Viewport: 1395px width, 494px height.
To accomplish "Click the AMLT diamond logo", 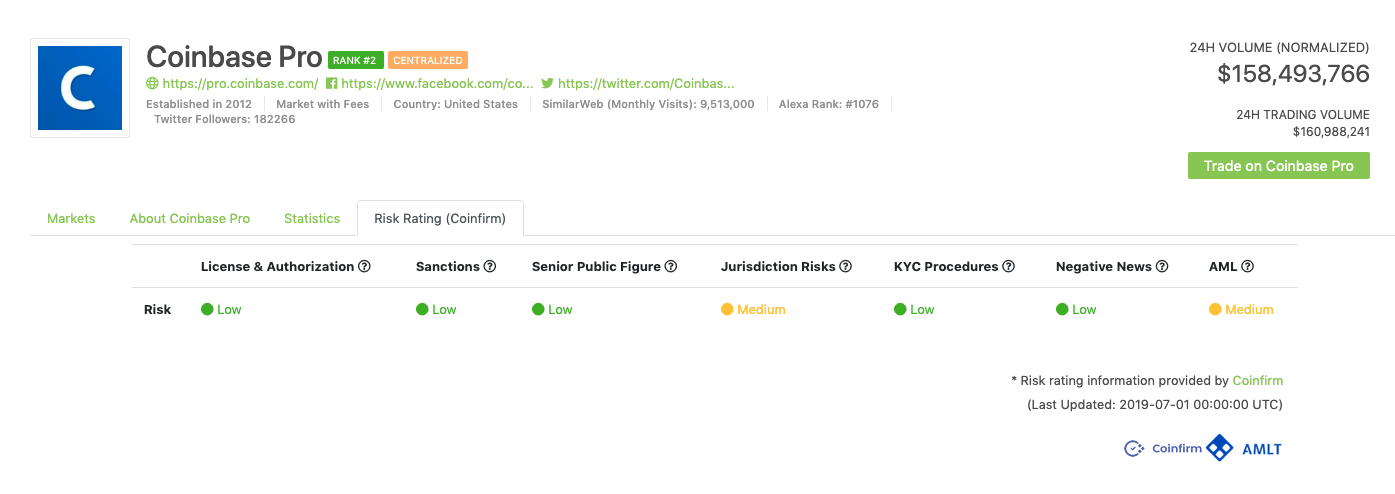I will (x=1220, y=448).
